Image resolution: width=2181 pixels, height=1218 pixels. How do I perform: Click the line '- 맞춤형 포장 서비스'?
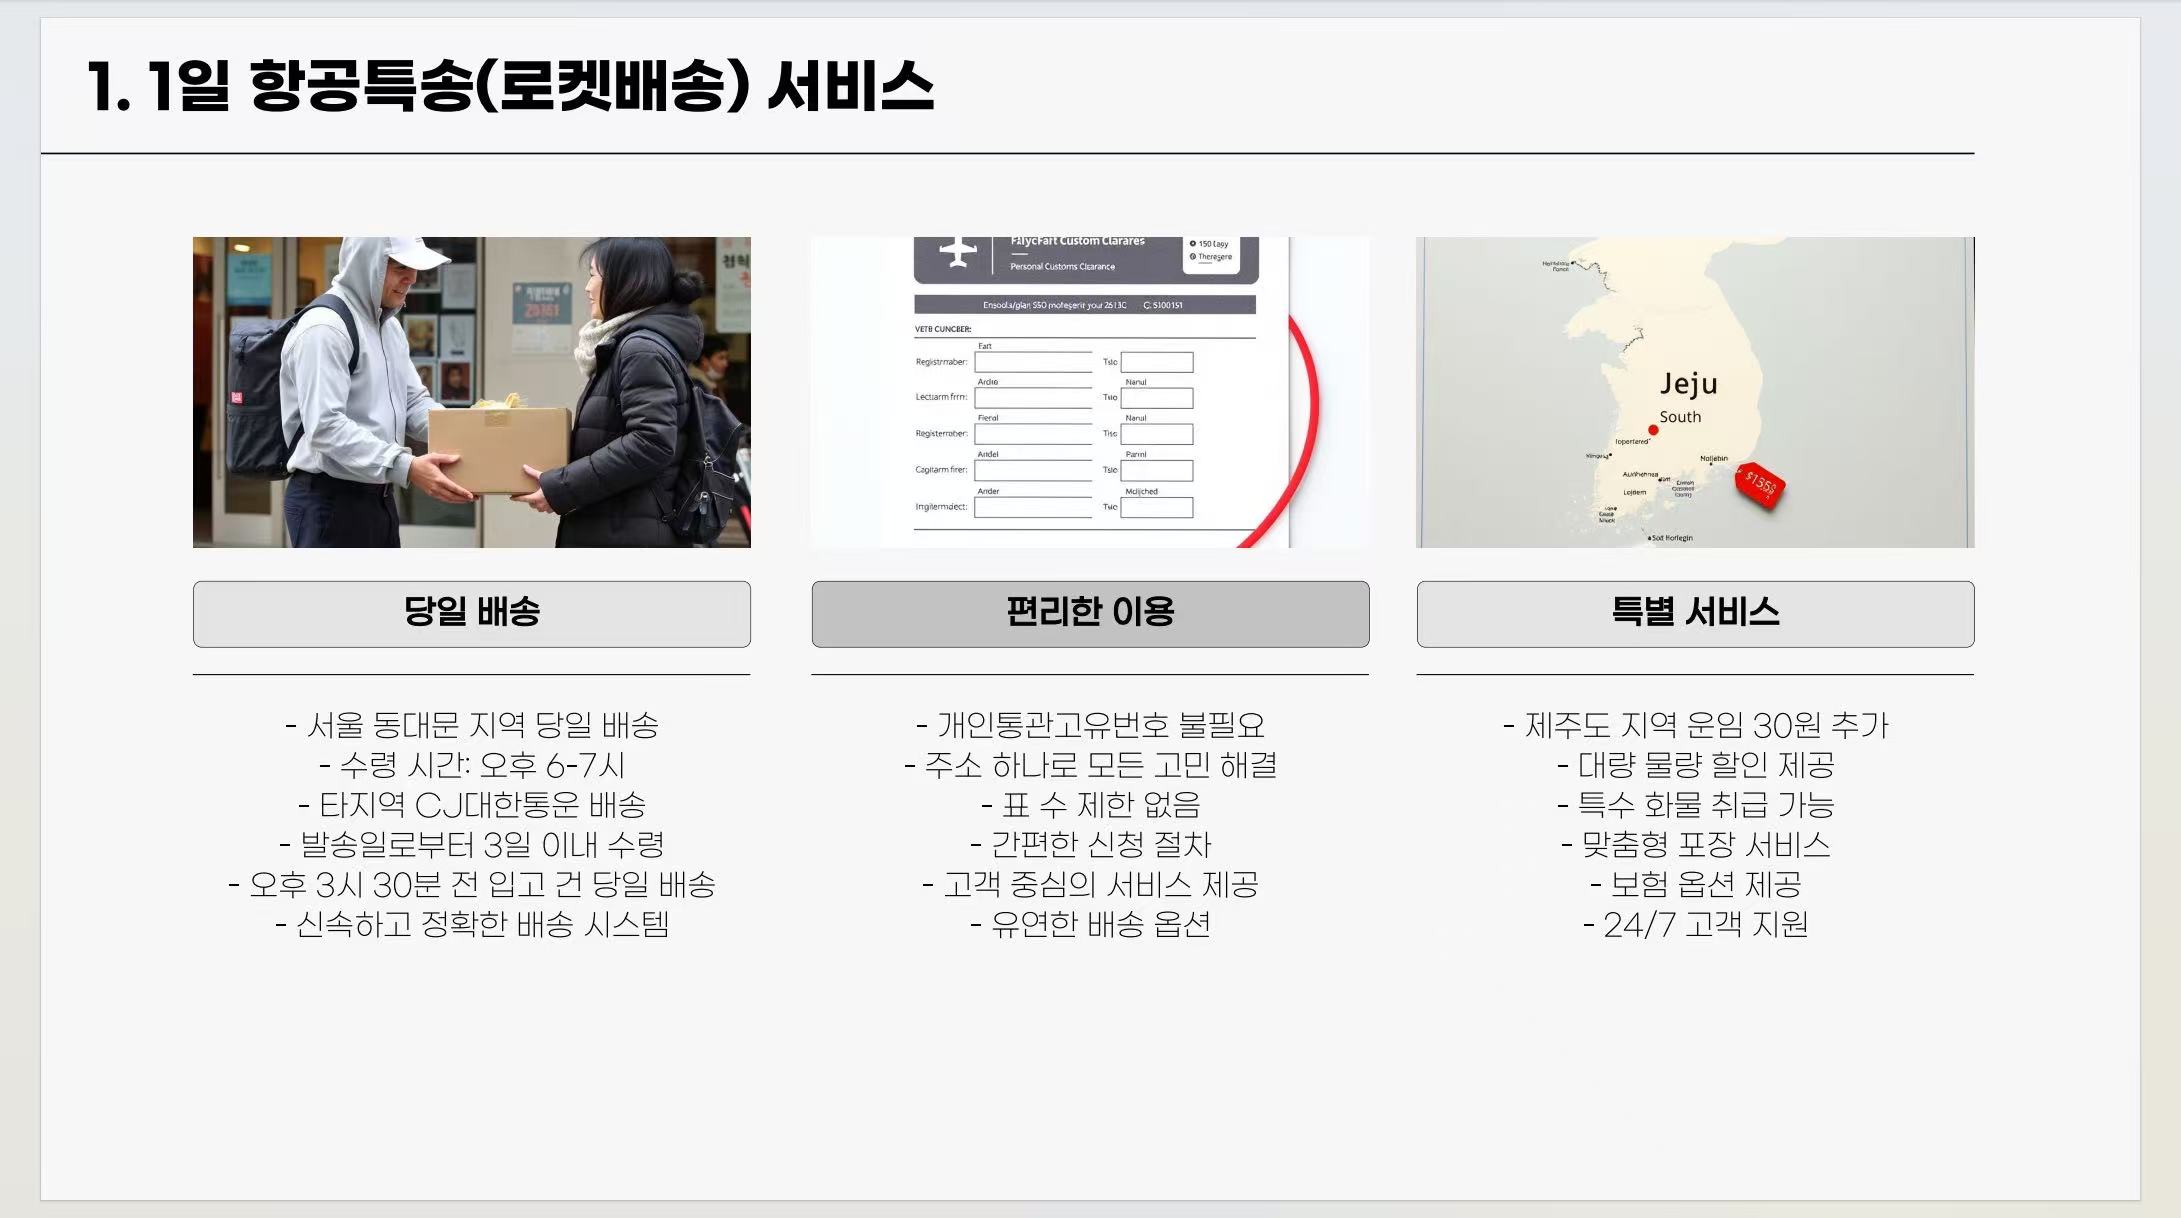1696,845
